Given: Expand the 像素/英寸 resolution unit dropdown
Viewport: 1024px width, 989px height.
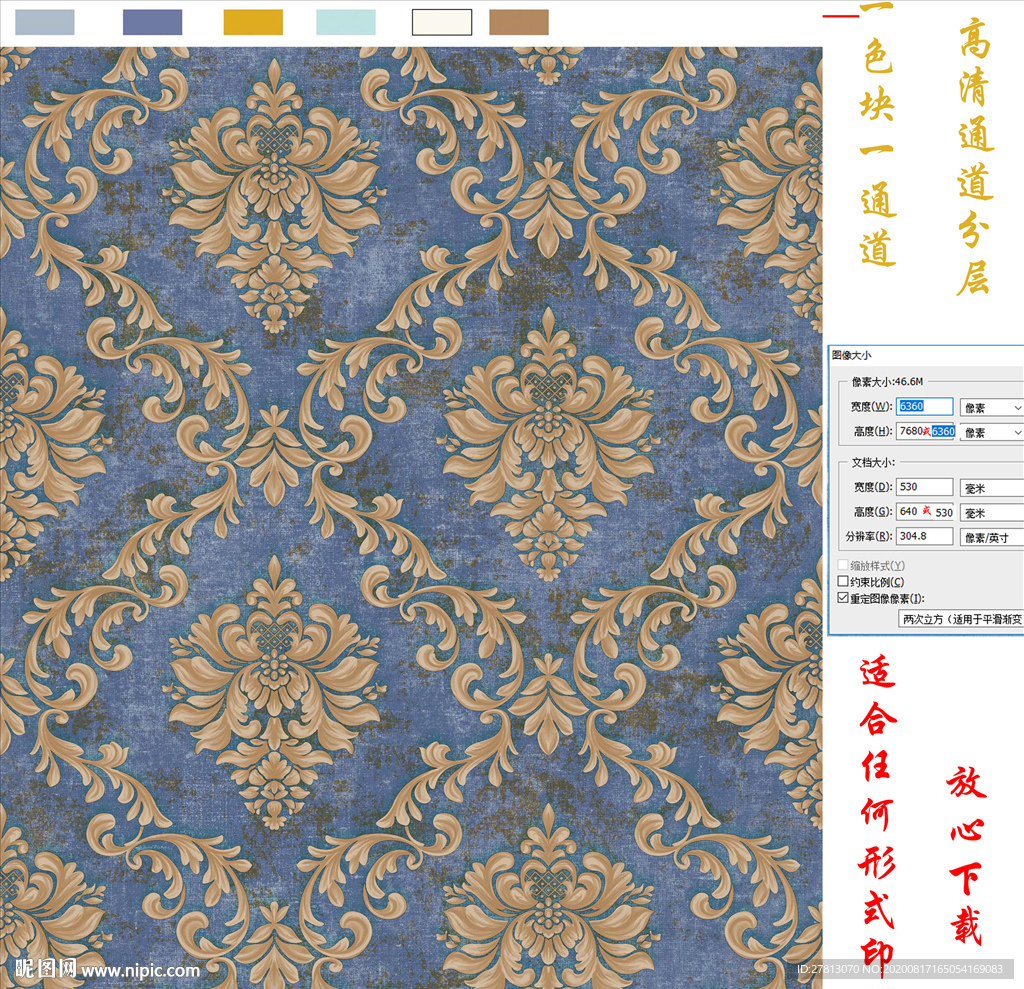Looking at the screenshot, I should point(991,537).
